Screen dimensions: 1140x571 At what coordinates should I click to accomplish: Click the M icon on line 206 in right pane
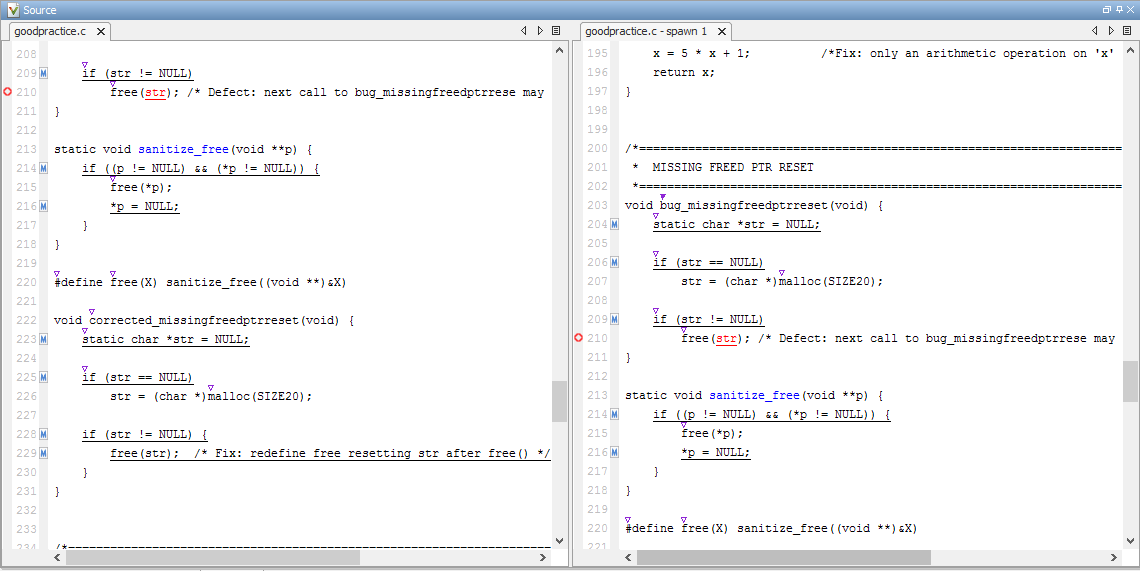615,262
